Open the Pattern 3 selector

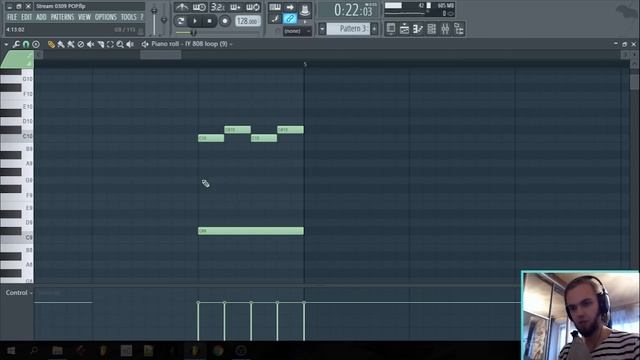click(348, 29)
